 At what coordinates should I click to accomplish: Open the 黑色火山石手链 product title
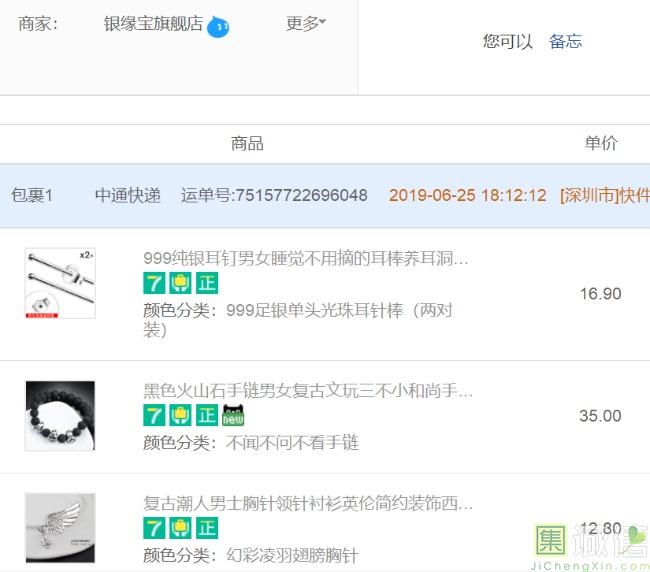[x=308, y=390]
